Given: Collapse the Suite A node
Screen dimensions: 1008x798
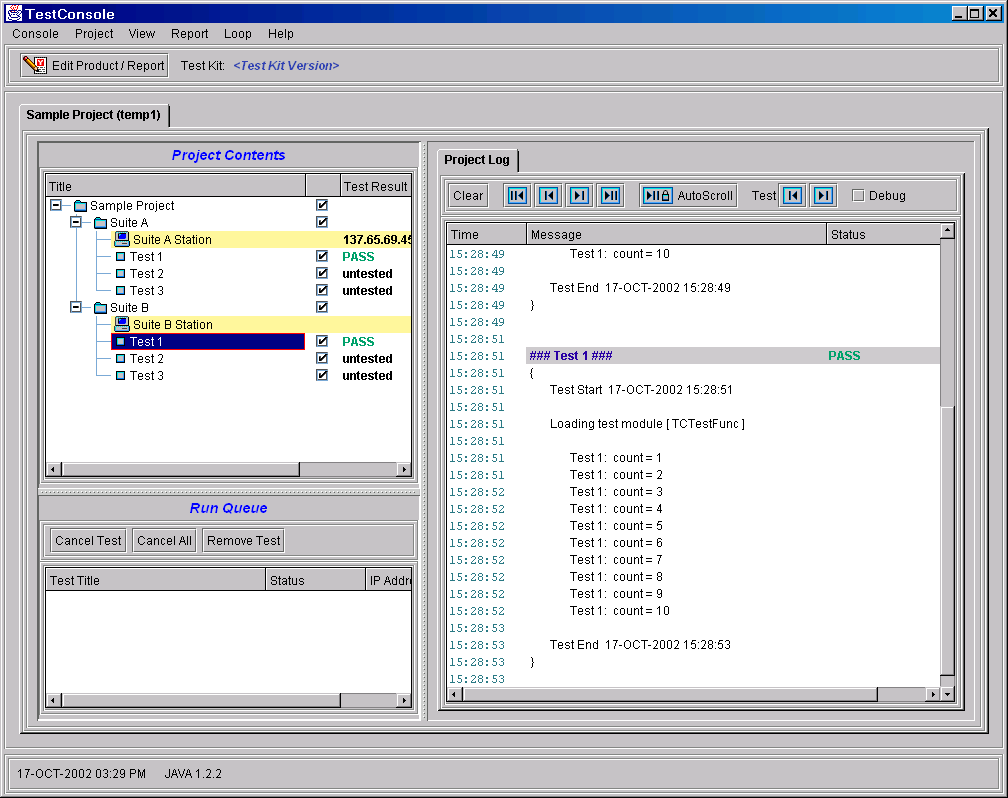Looking at the screenshot, I should point(76,223).
